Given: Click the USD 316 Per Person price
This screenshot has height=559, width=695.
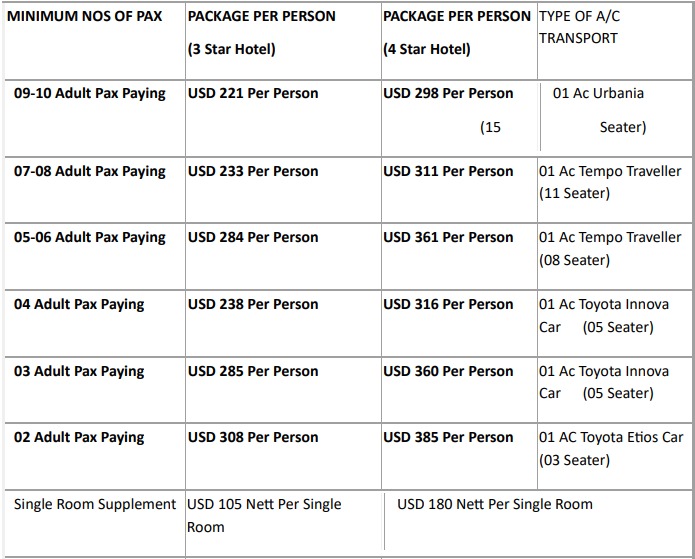Looking at the screenshot, I should [x=448, y=304].
